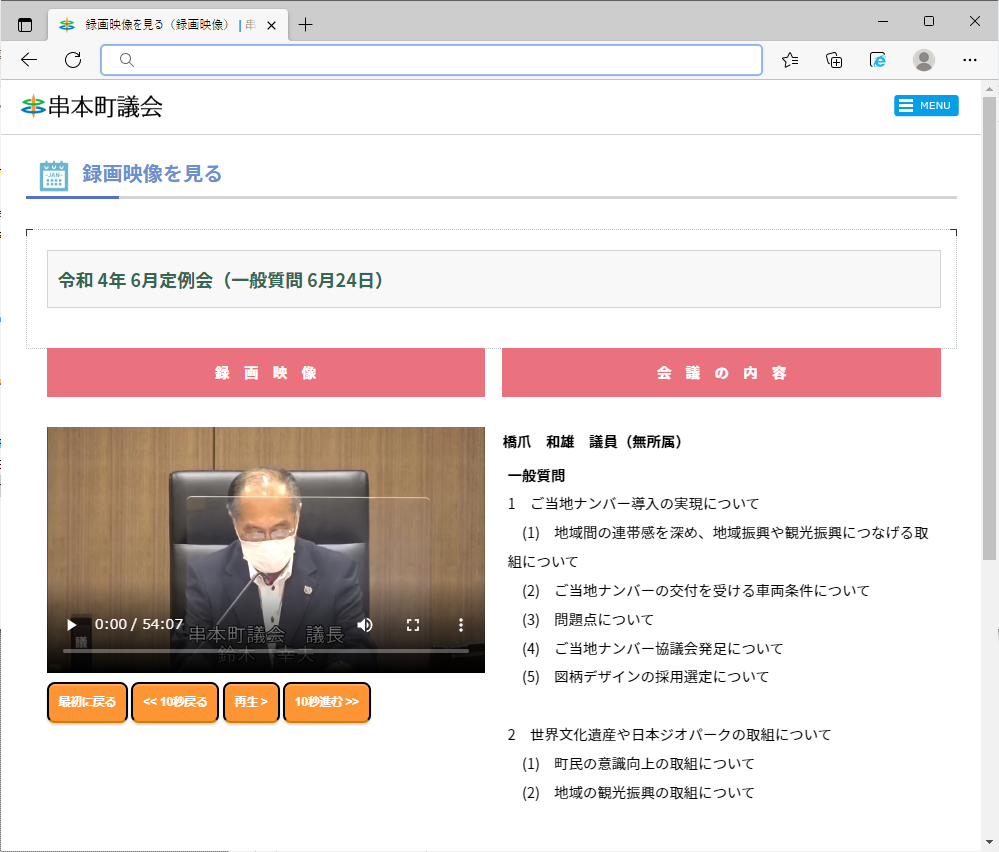This screenshot has height=852, width=999.
Task: Click the 最初に戻る button
Action: (87, 702)
